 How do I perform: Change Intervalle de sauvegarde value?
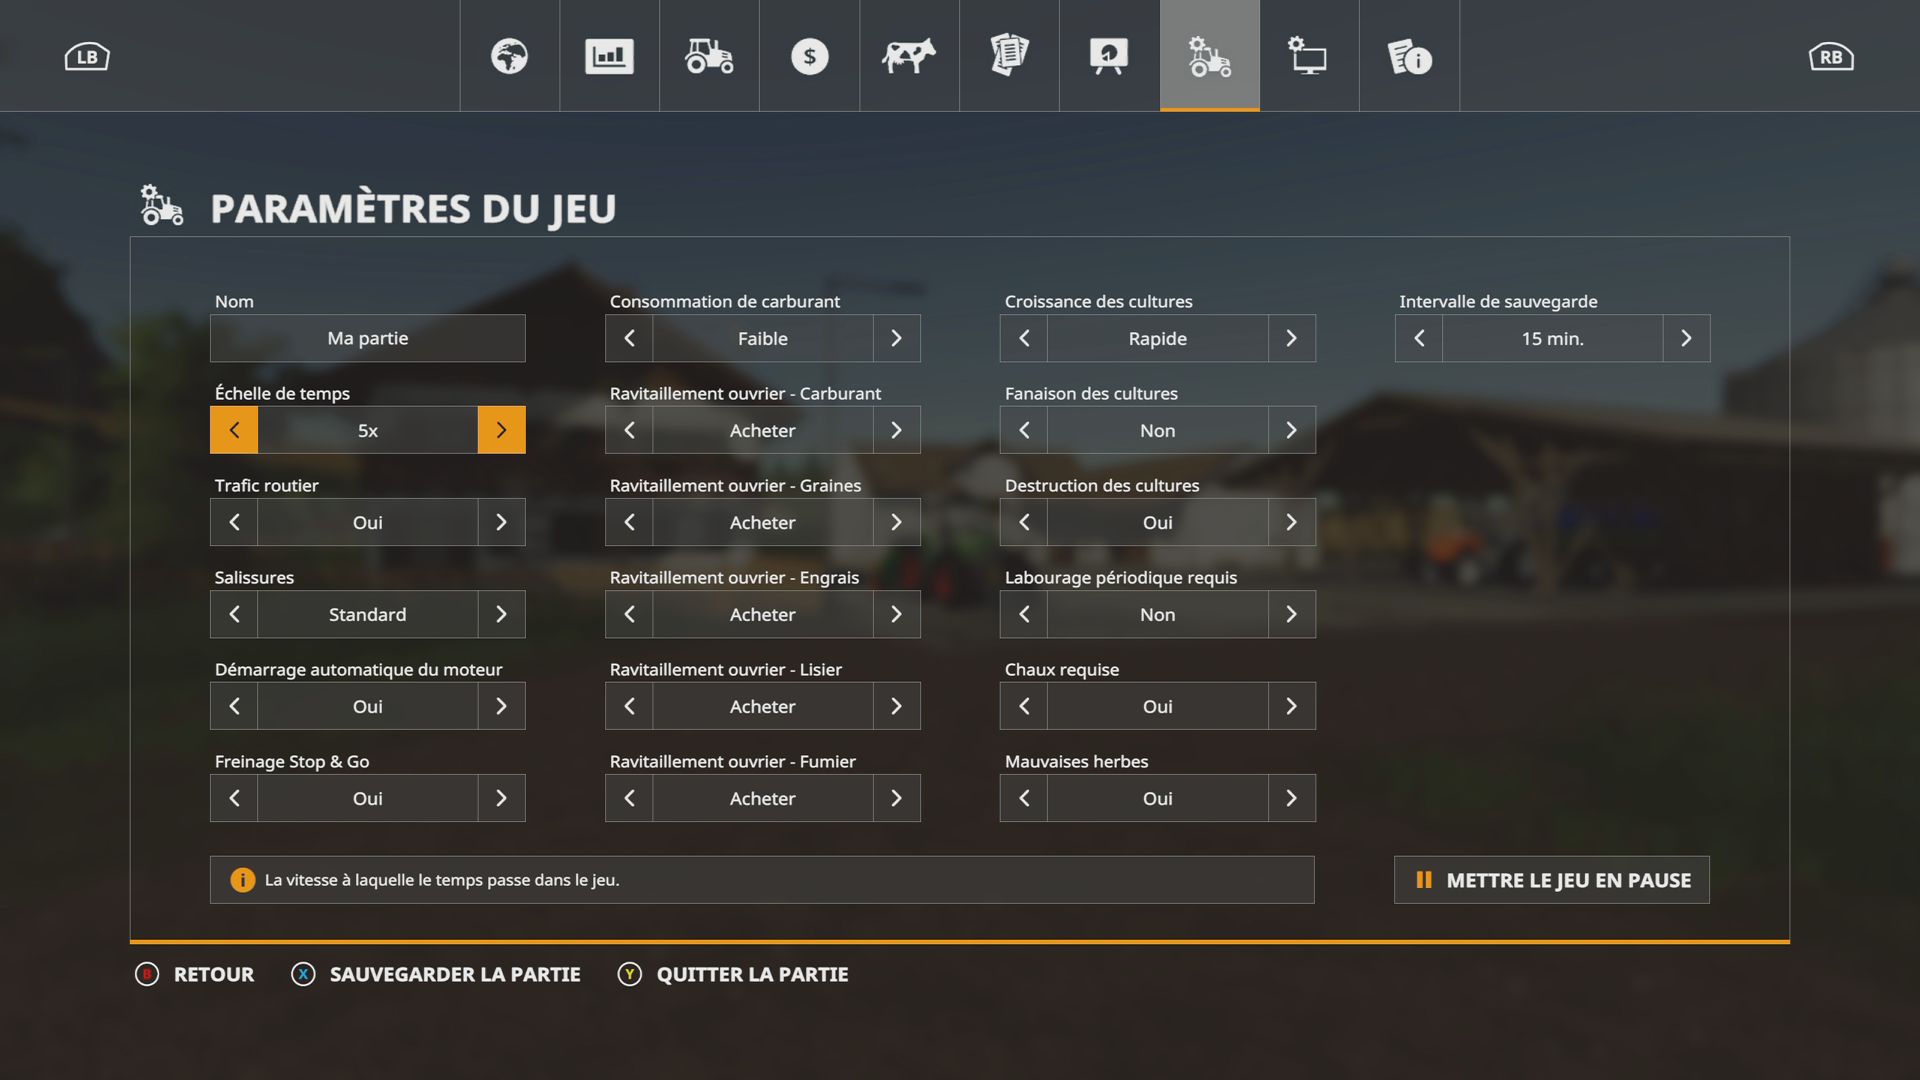pyautogui.click(x=1685, y=338)
